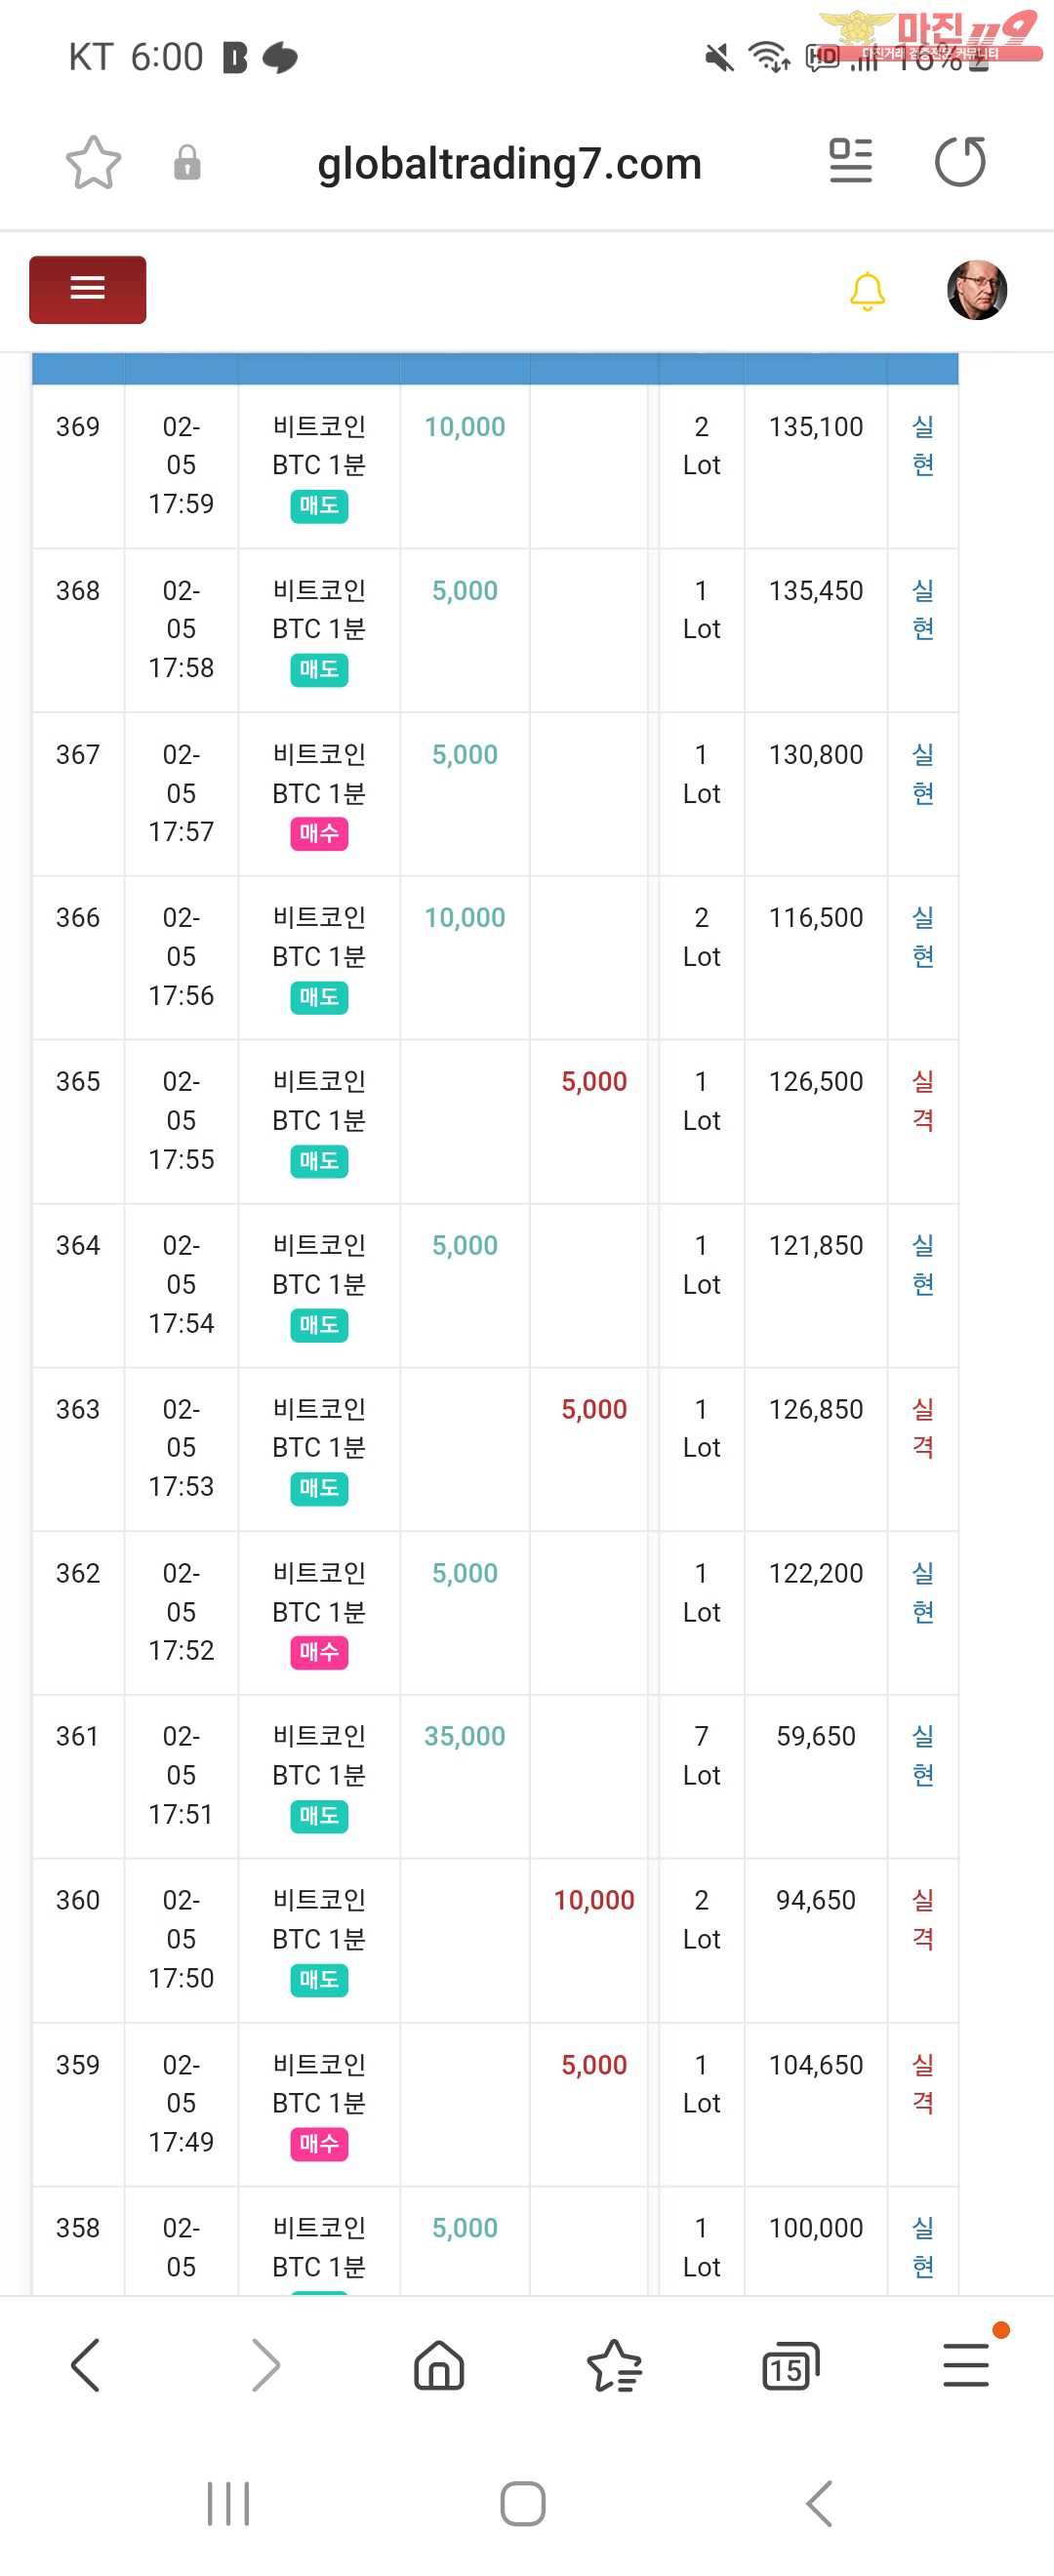This screenshot has width=1054, height=2576.
Task: Open browser tools menu icon
Action: tap(966, 2365)
